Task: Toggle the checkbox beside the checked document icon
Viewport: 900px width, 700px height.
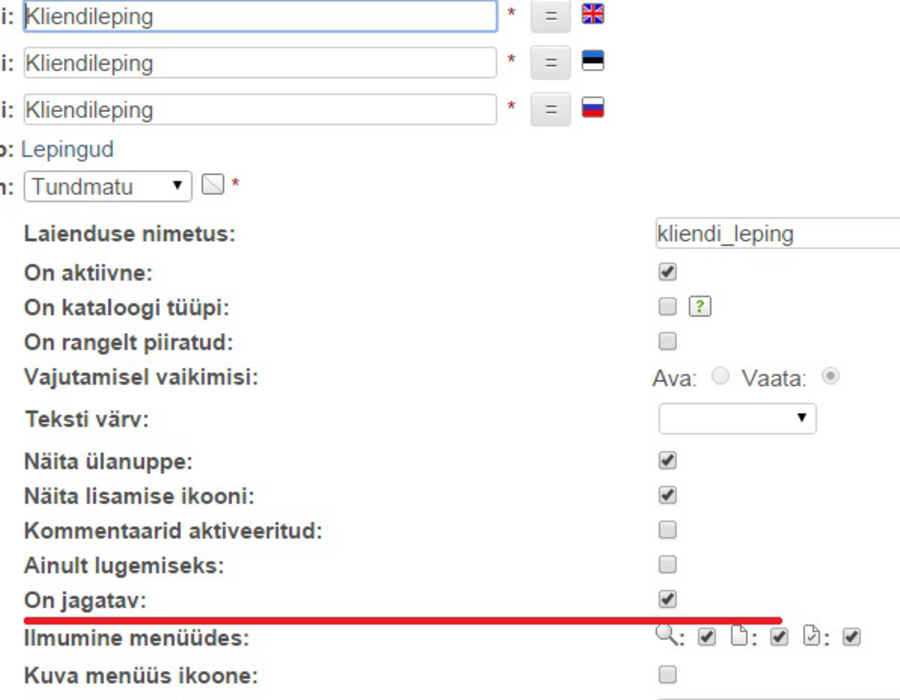Action: [852, 637]
